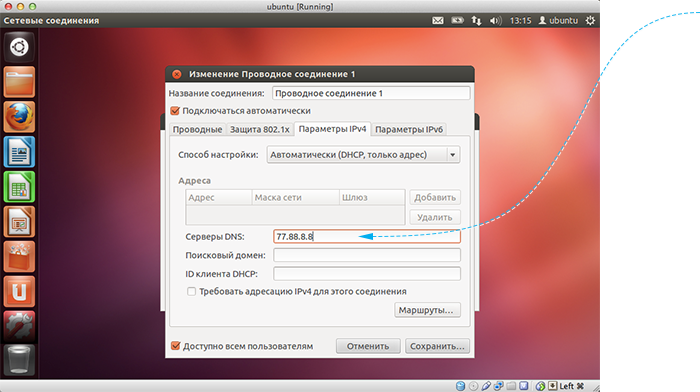Click the 'ID клиента DHCP' field
Image resolution: width=700 pixels, height=392 pixels.
tap(367, 274)
